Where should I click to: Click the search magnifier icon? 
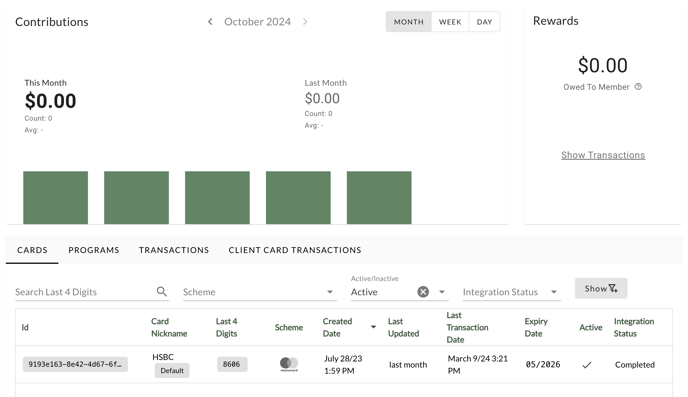coord(161,291)
